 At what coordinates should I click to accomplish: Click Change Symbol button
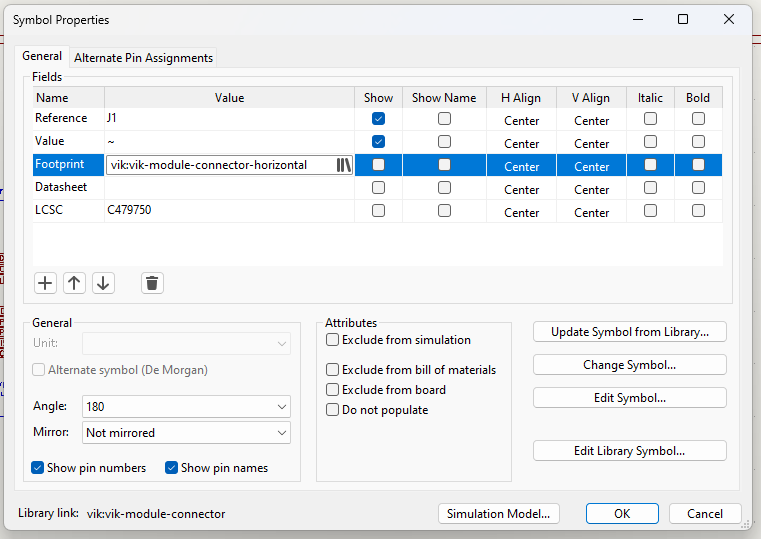pyautogui.click(x=629, y=365)
